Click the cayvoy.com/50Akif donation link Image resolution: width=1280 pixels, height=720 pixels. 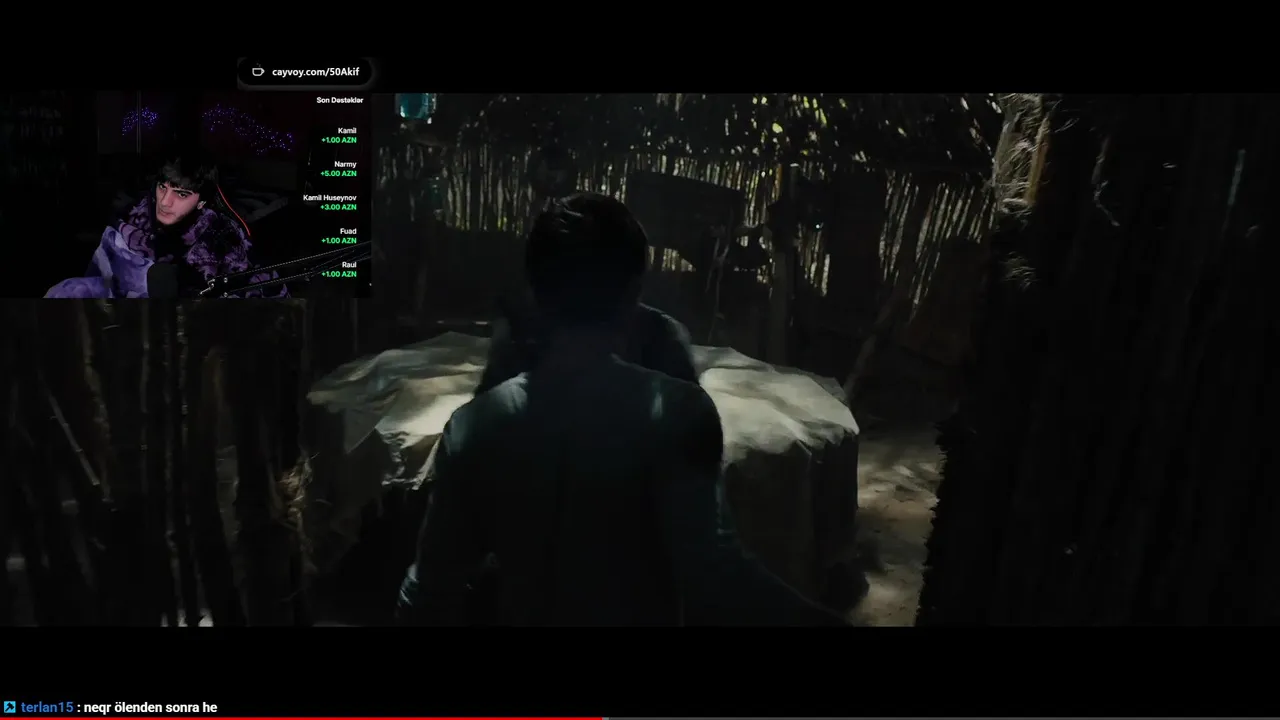[315, 72]
